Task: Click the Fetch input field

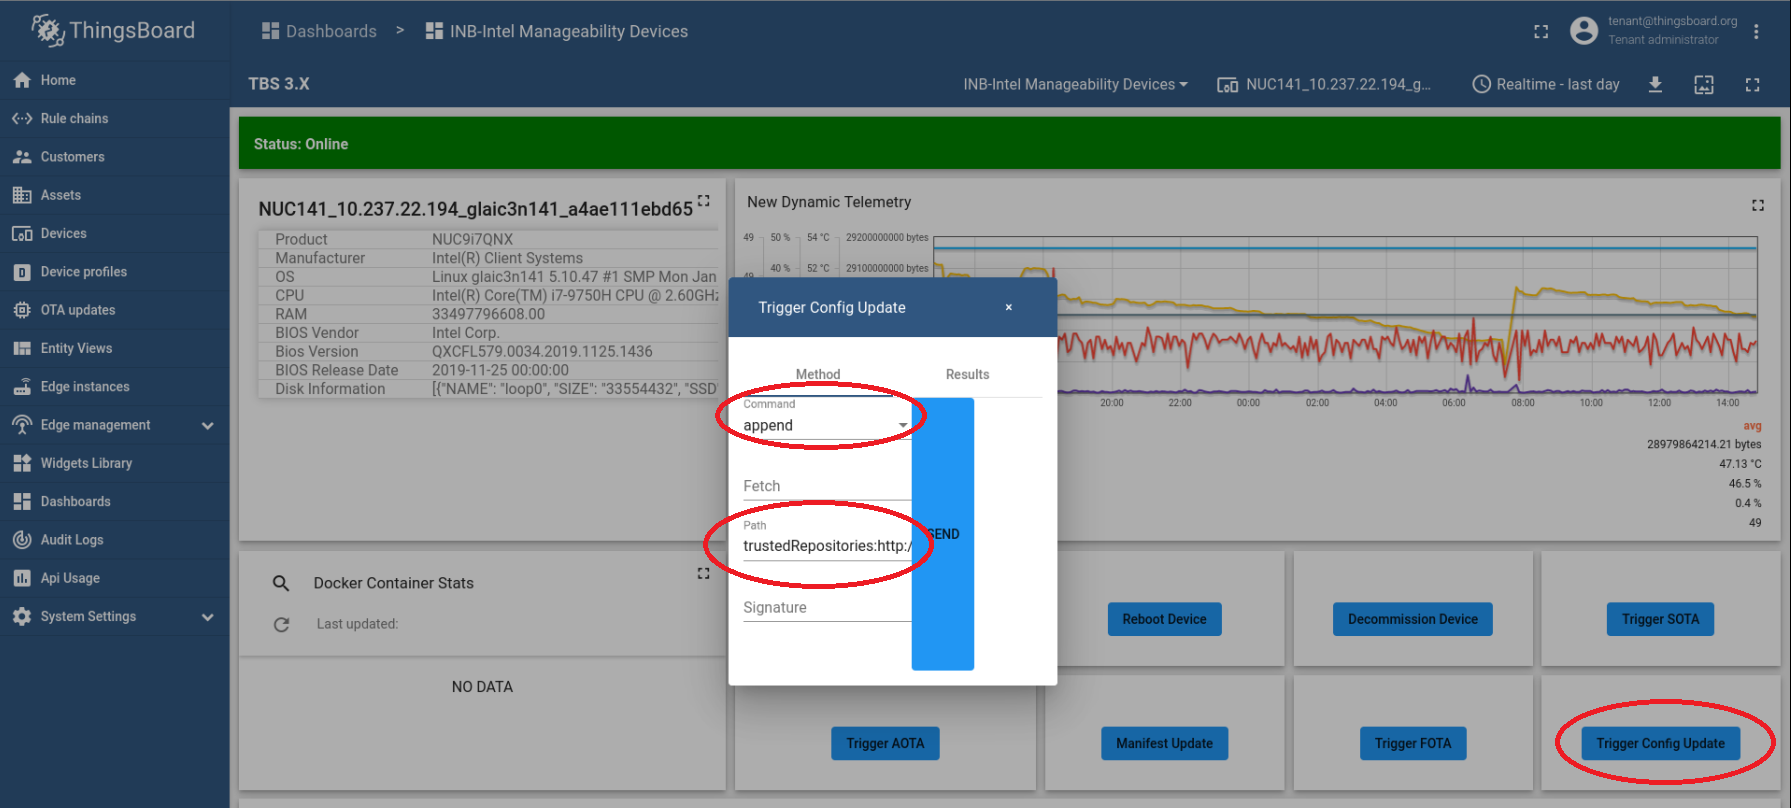Action: pyautogui.click(x=826, y=486)
